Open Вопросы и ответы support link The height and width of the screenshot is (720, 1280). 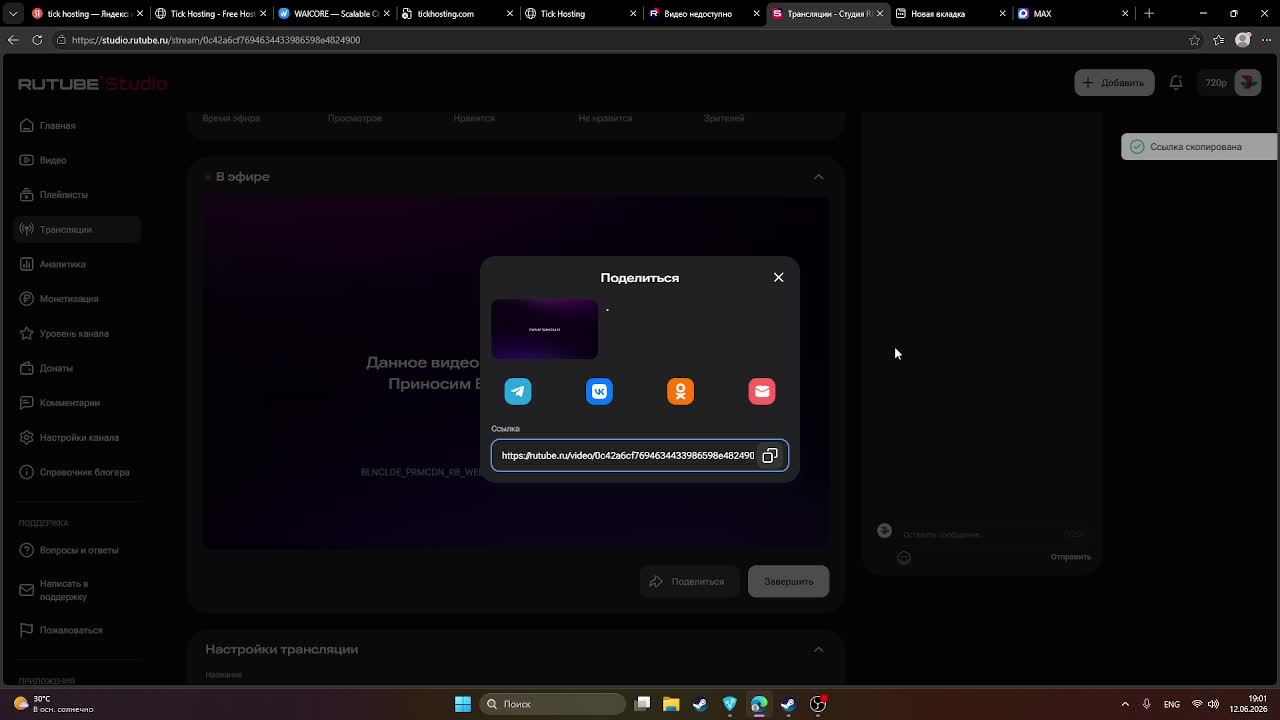(78, 550)
